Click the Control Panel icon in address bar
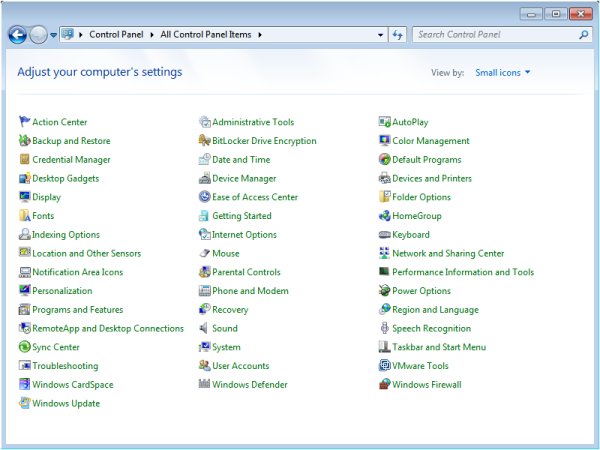The width and height of the screenshot is (600, 450). click(x=68, y=34)
